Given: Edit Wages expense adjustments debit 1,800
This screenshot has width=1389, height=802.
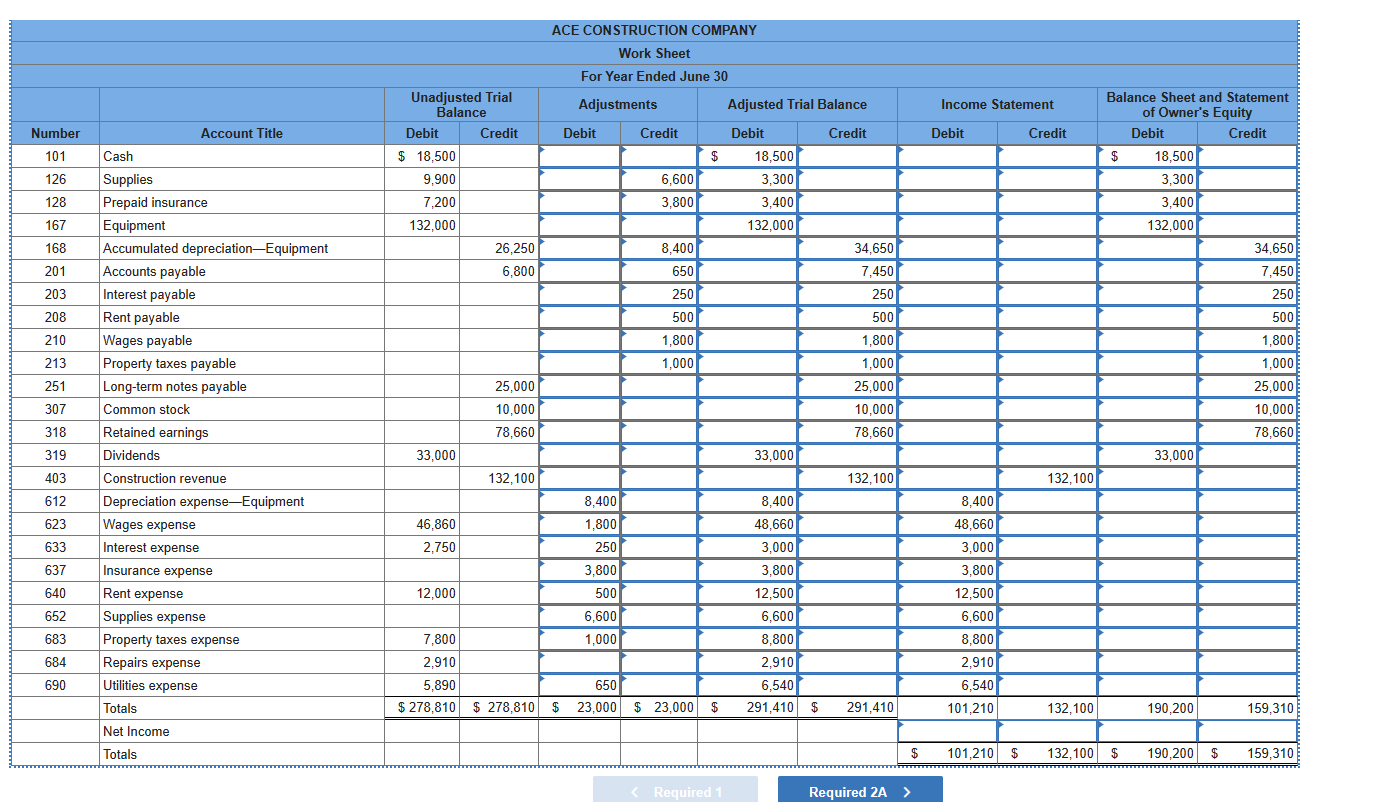Looking at the screenshot, I should point(579,524).
